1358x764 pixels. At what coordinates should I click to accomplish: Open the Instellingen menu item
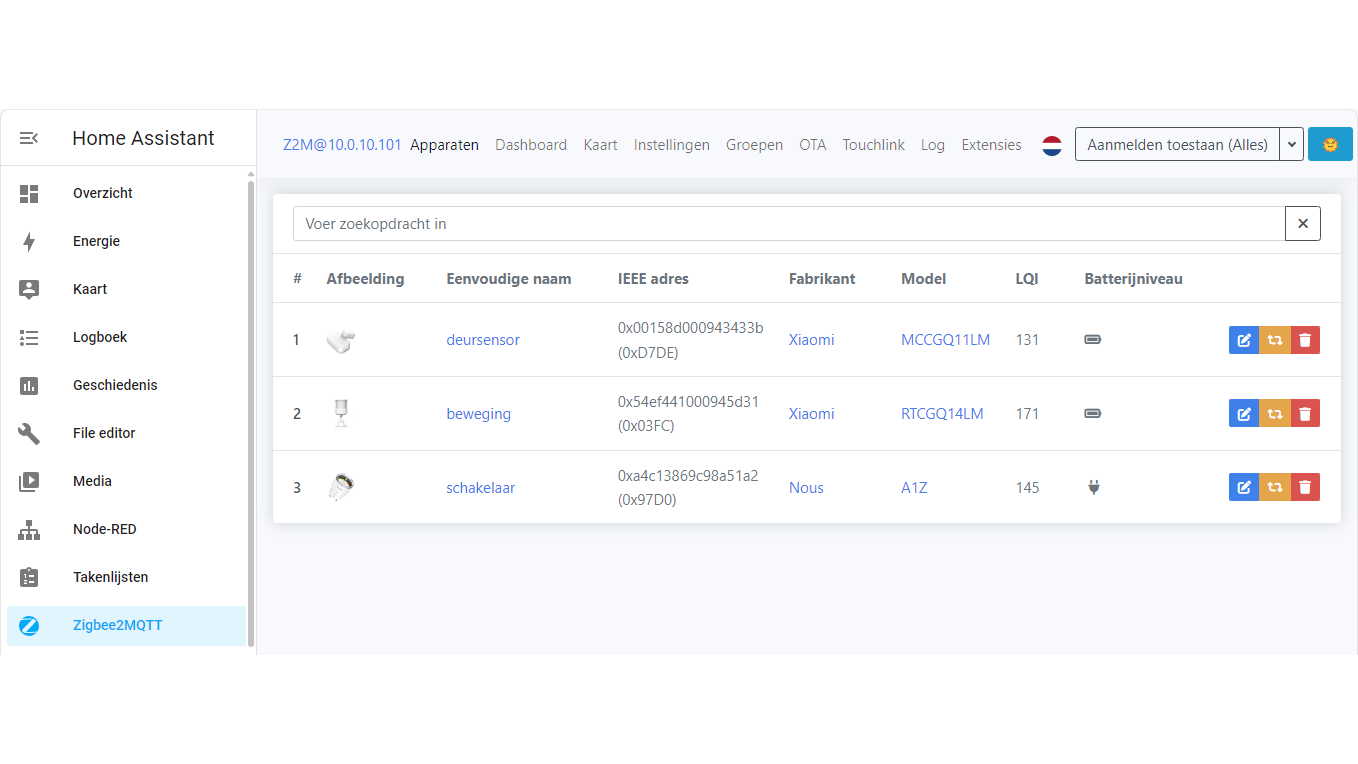(672, 145)
